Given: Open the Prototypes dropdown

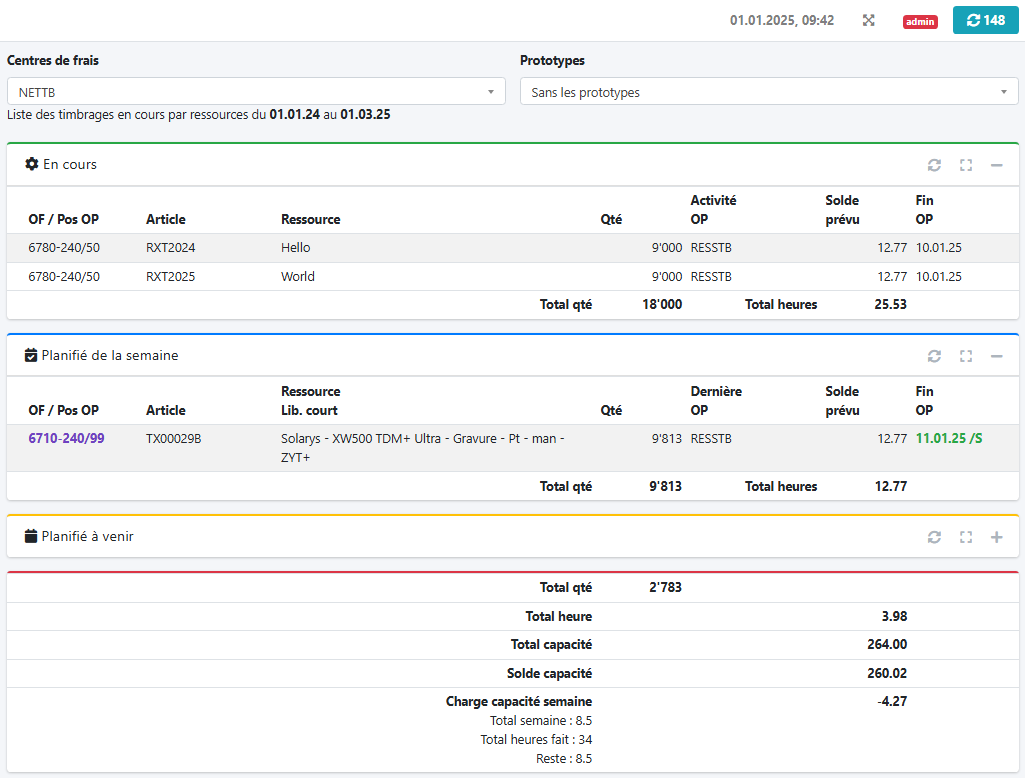Looking at the screenshot, I should click(x=769, y=92).
